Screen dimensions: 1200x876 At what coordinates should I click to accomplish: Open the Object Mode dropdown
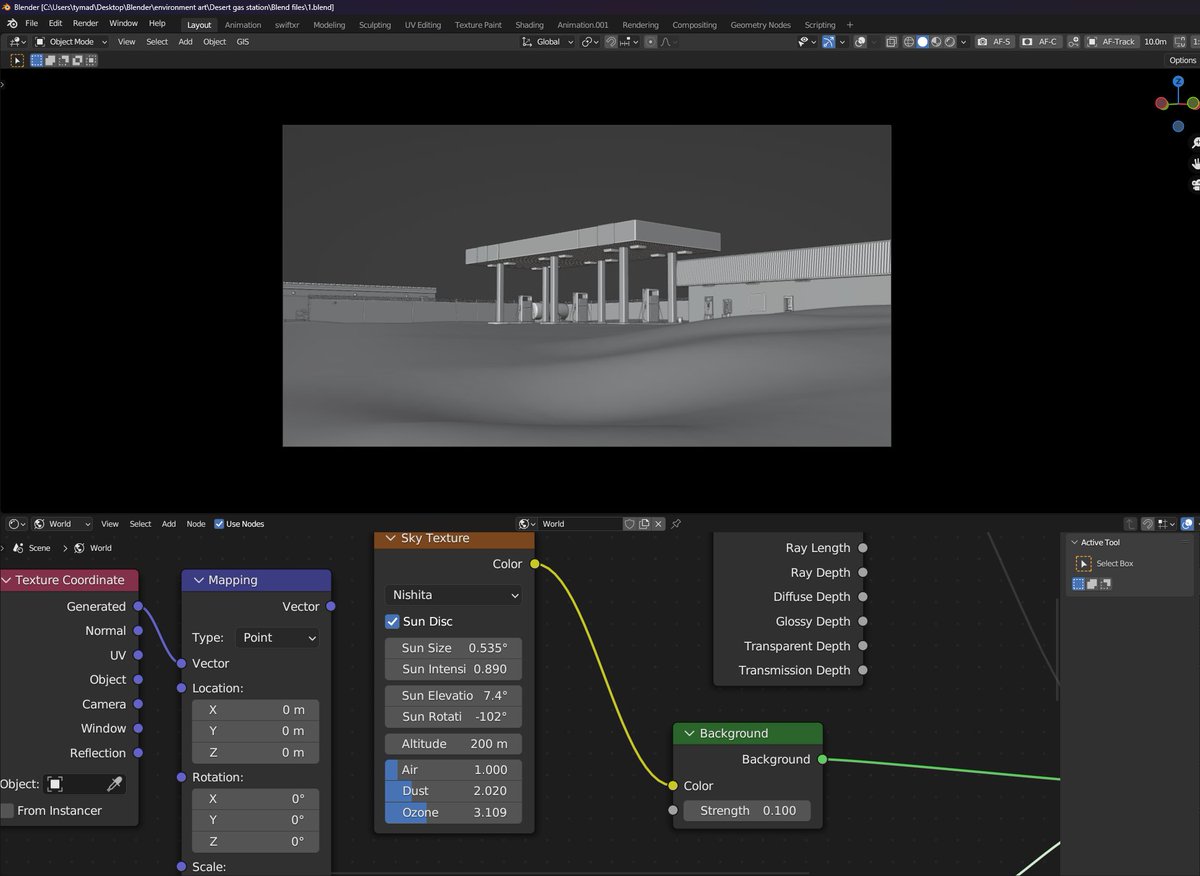(x=71, y=42)
